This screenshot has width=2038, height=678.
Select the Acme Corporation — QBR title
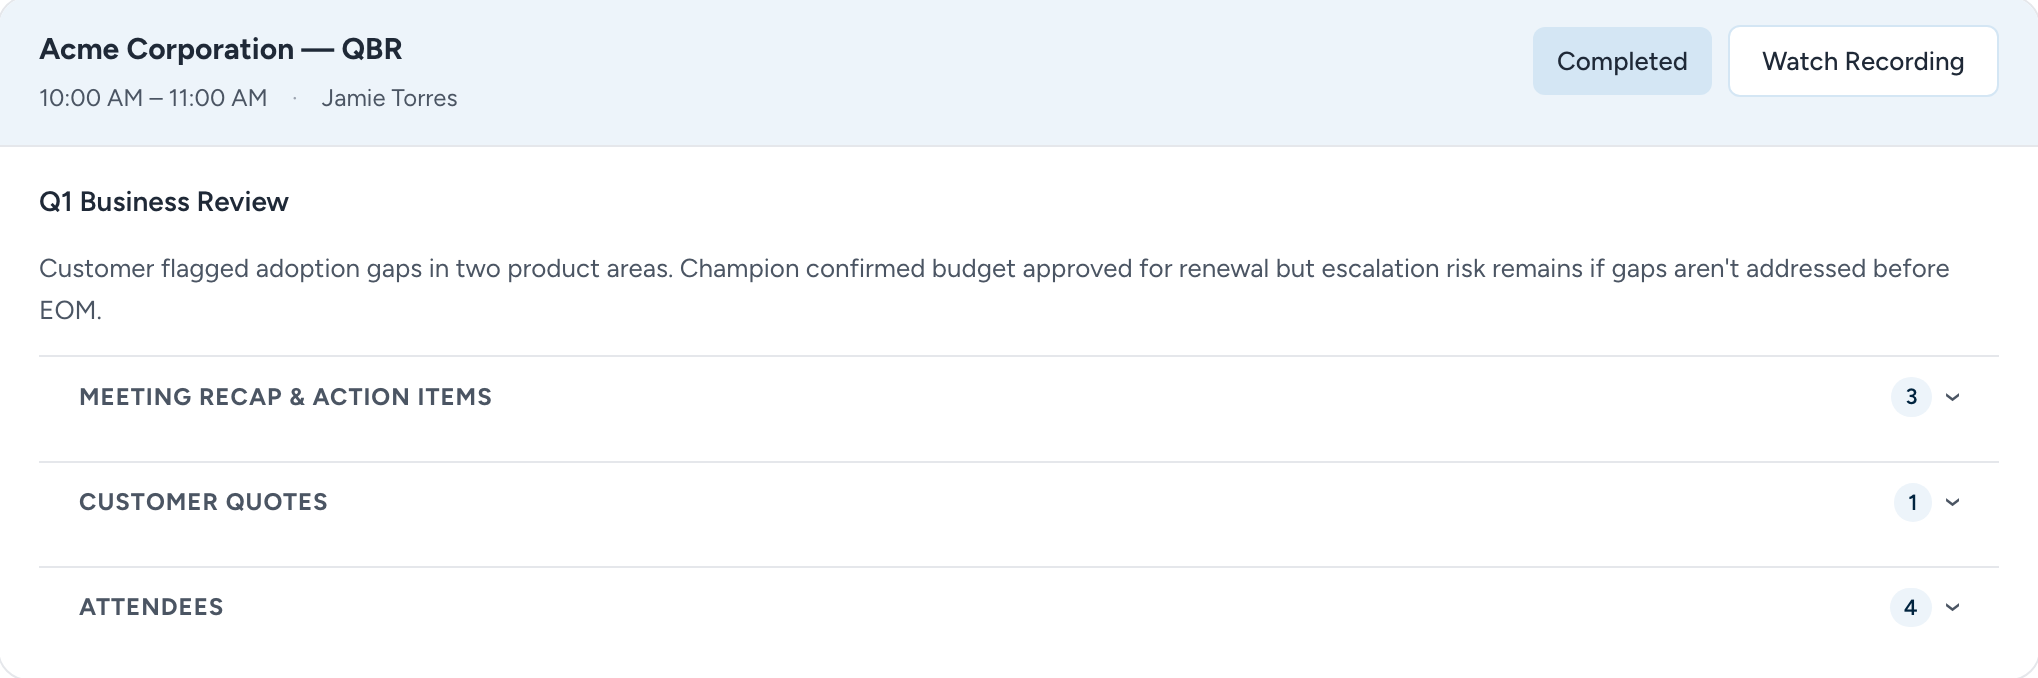[220, 49]
